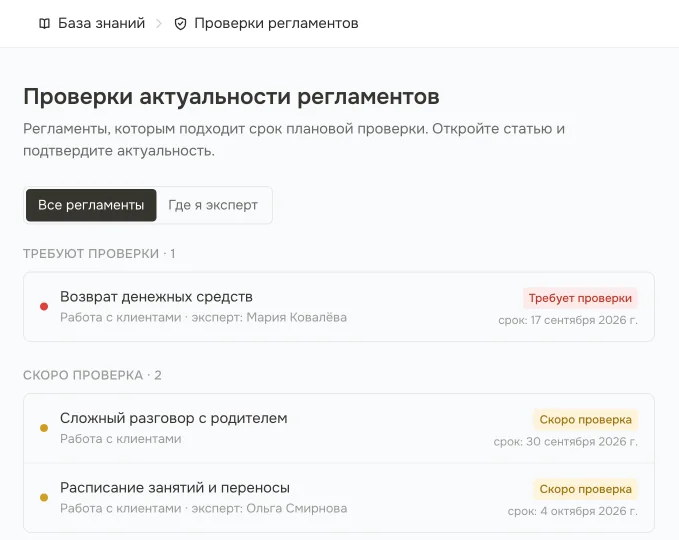Viewport: 679px width, 540px height.
Task: Click yellow dot by Расписание занятий и переносы
Action: (44, 498)
